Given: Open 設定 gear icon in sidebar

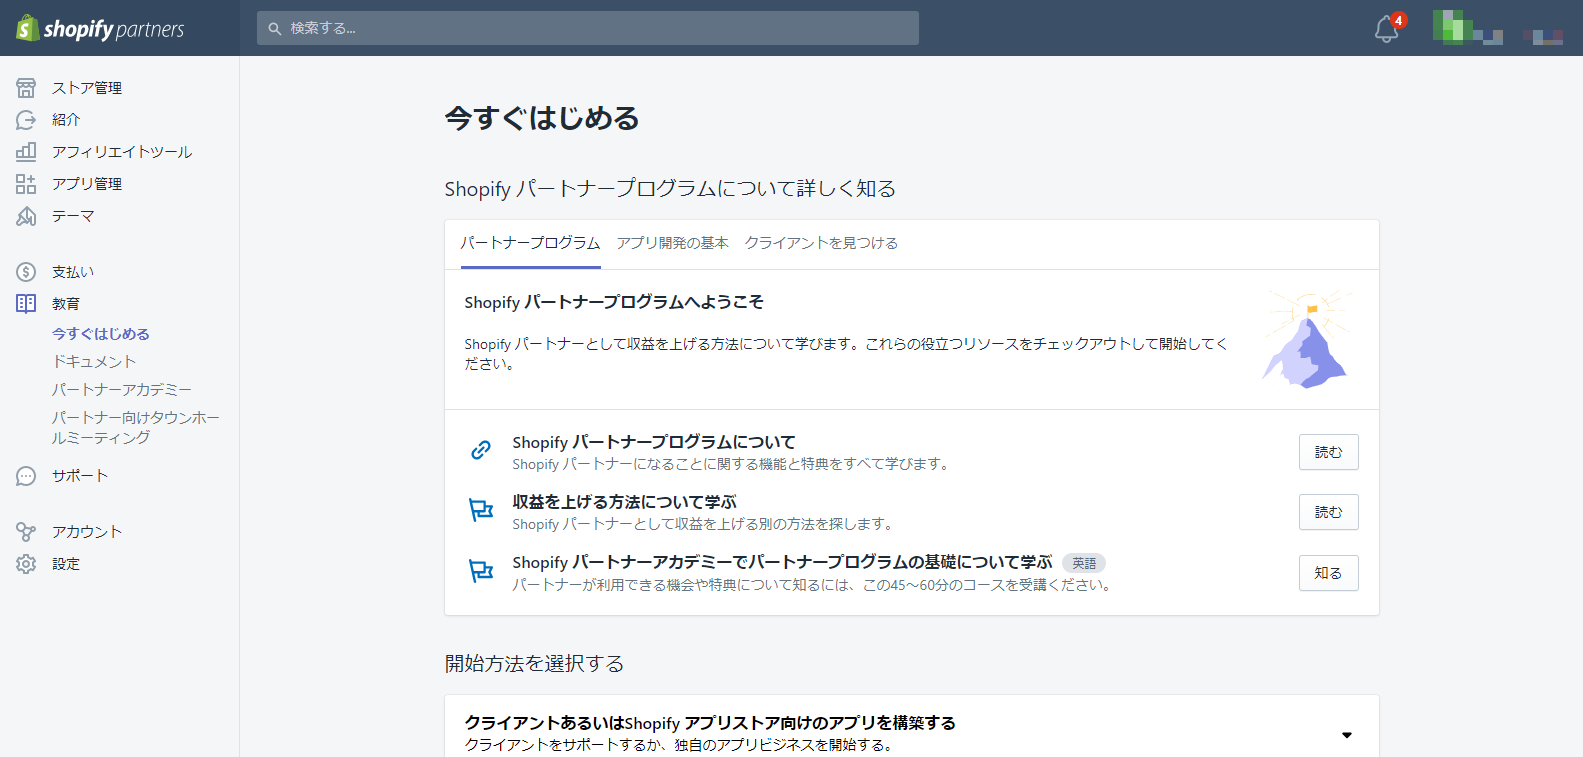Looking at the screenshot, I should click(26, 564).
